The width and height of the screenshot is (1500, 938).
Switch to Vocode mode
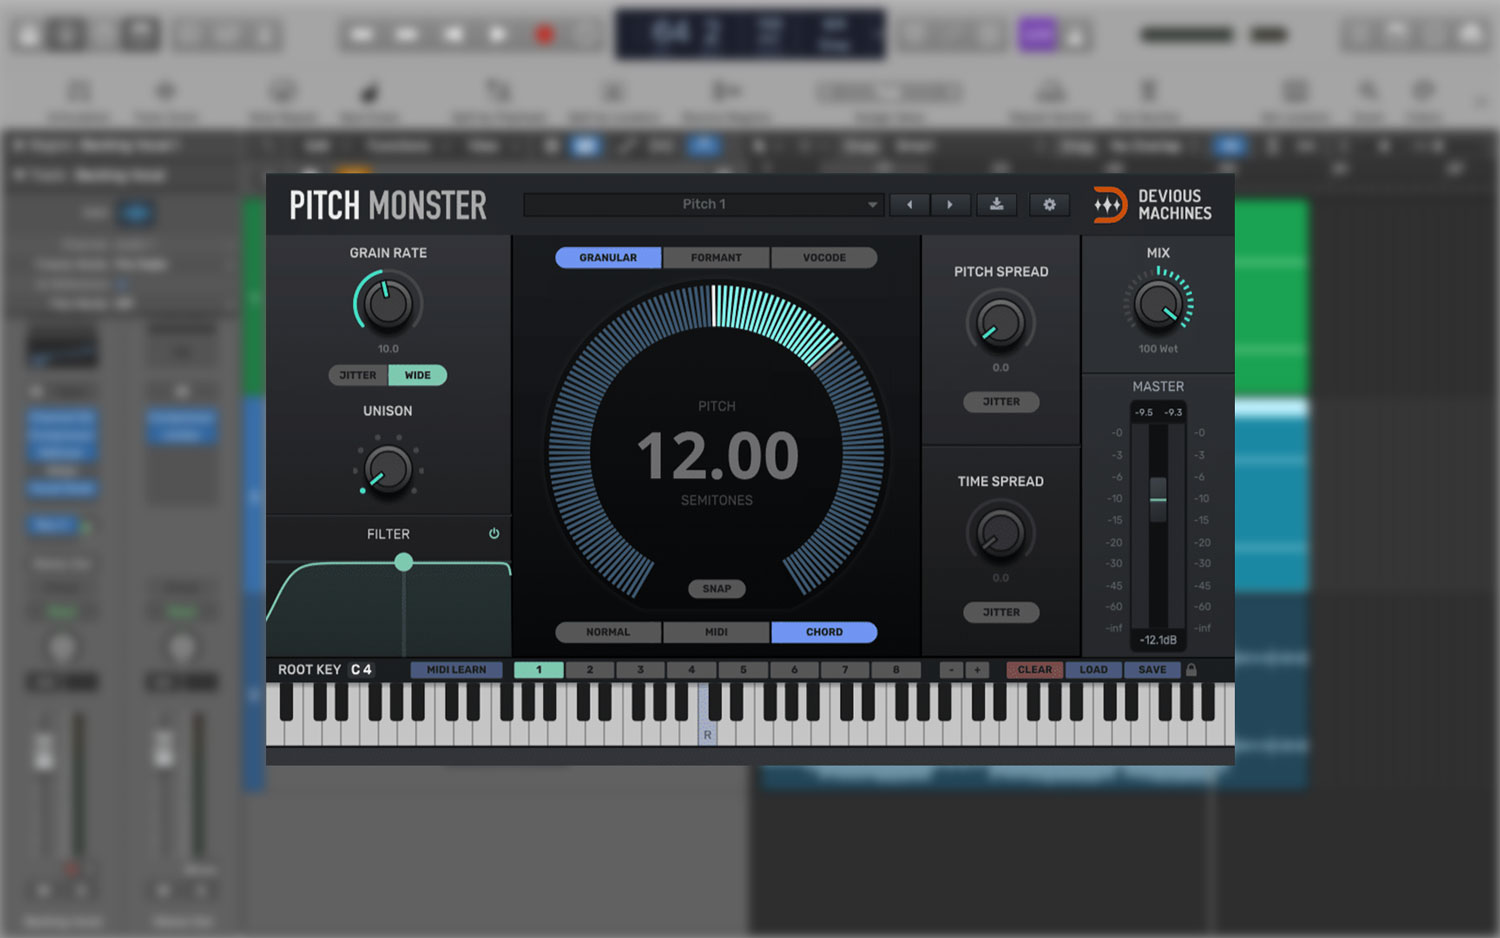click(824, 258)
